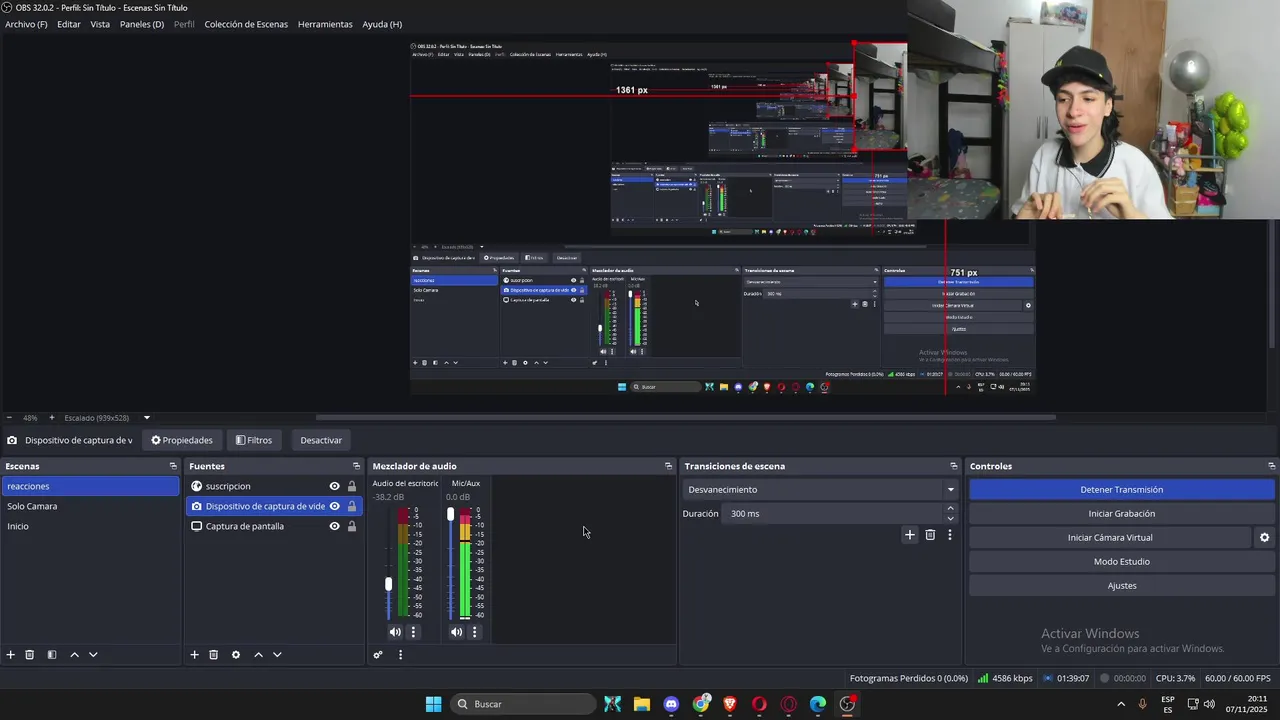This screenshot has width=1280, height=720.
Task: Hide the suscripcion source
Action: pos(335,486)
